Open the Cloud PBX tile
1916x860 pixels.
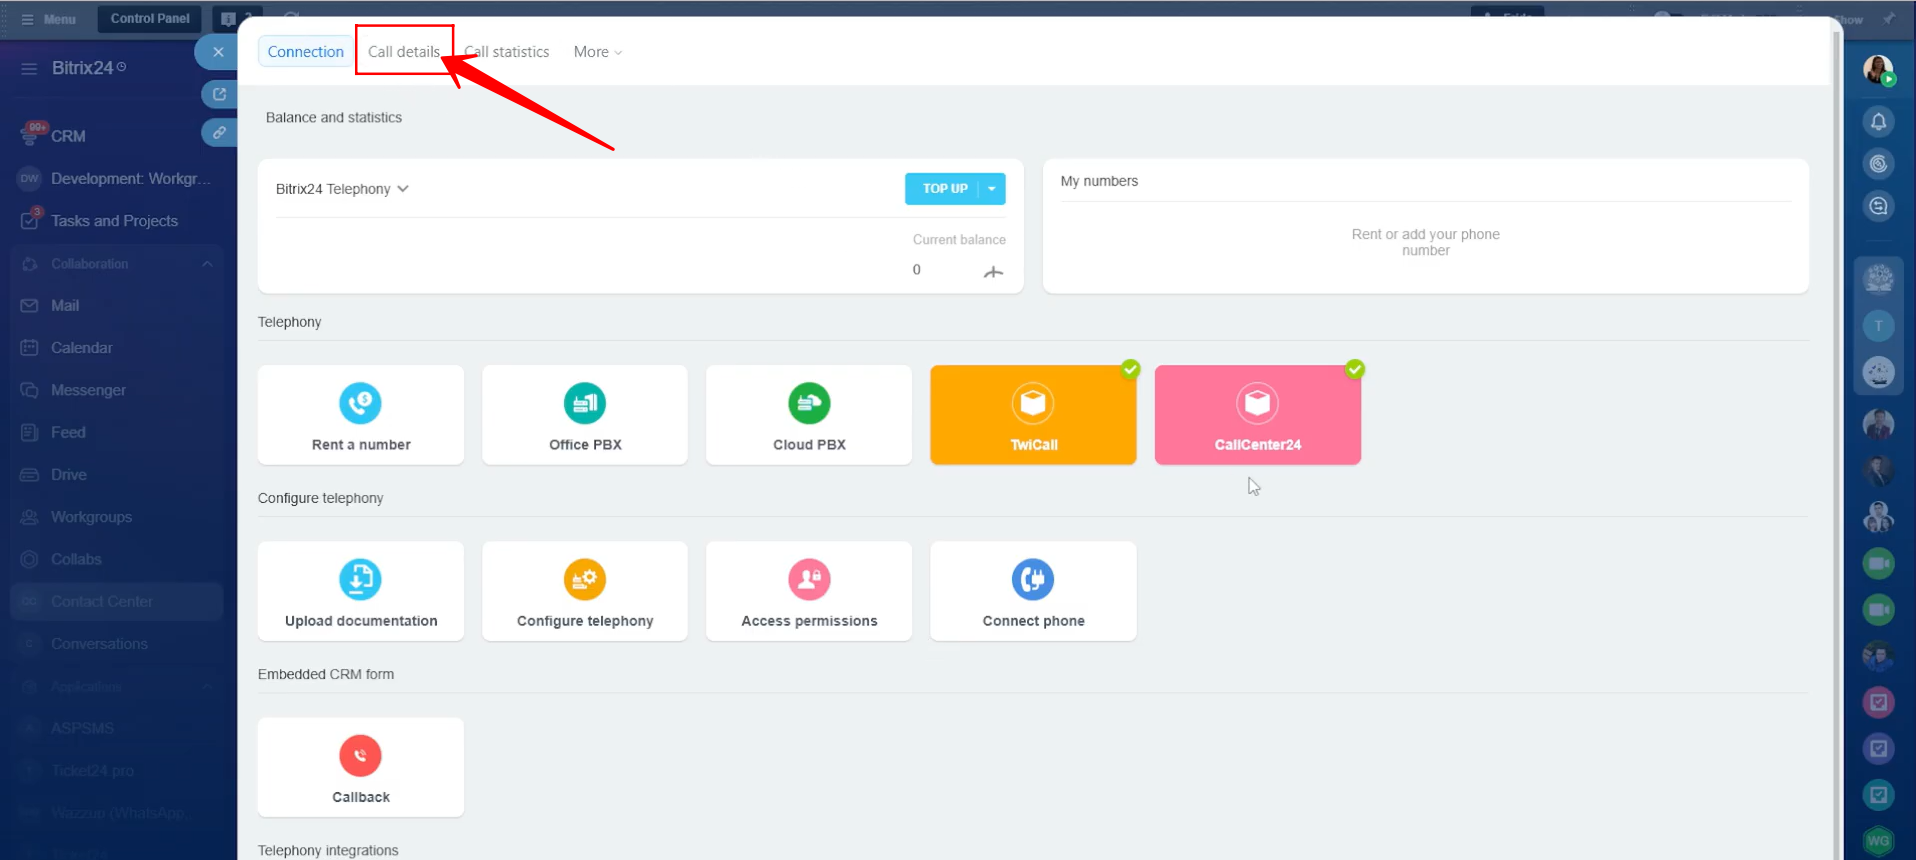pos(809,415)
